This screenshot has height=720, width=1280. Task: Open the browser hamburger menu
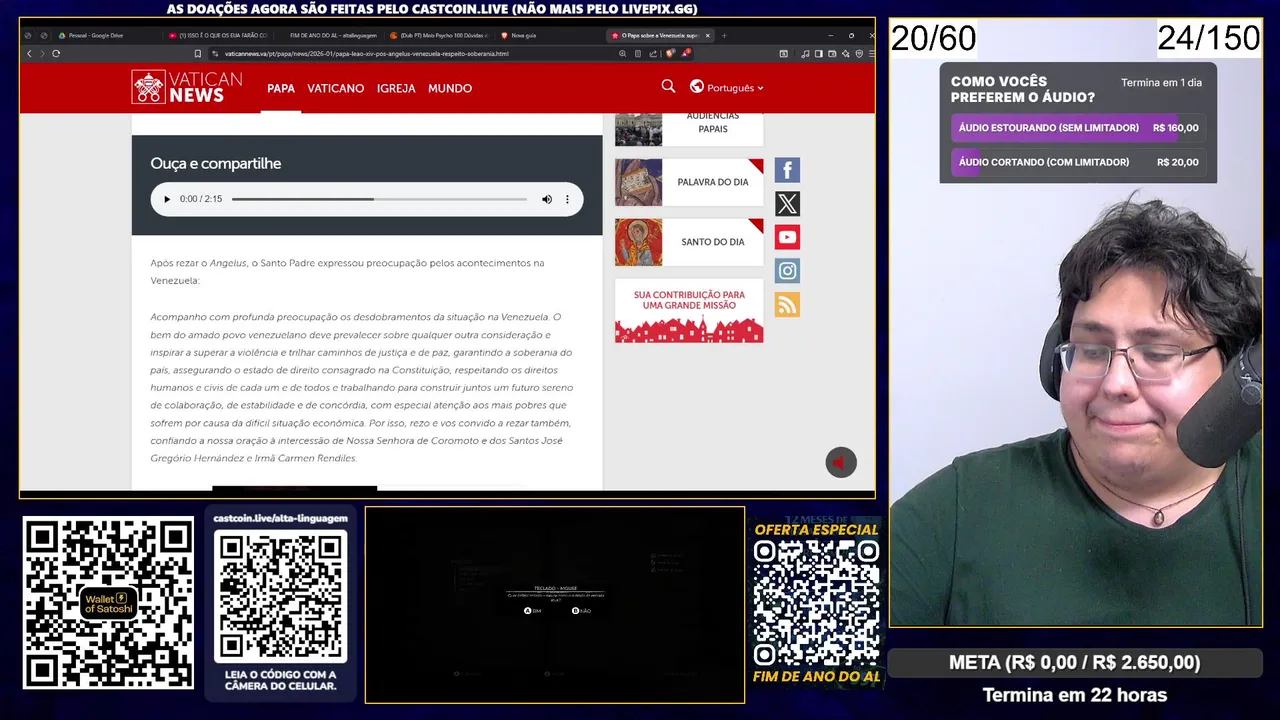tap(871, 53)
